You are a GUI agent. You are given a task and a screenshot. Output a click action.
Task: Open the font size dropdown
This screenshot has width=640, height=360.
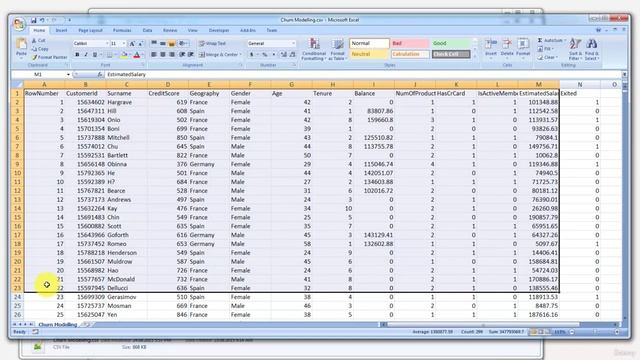pyautogui.click(x=124, y=43)
